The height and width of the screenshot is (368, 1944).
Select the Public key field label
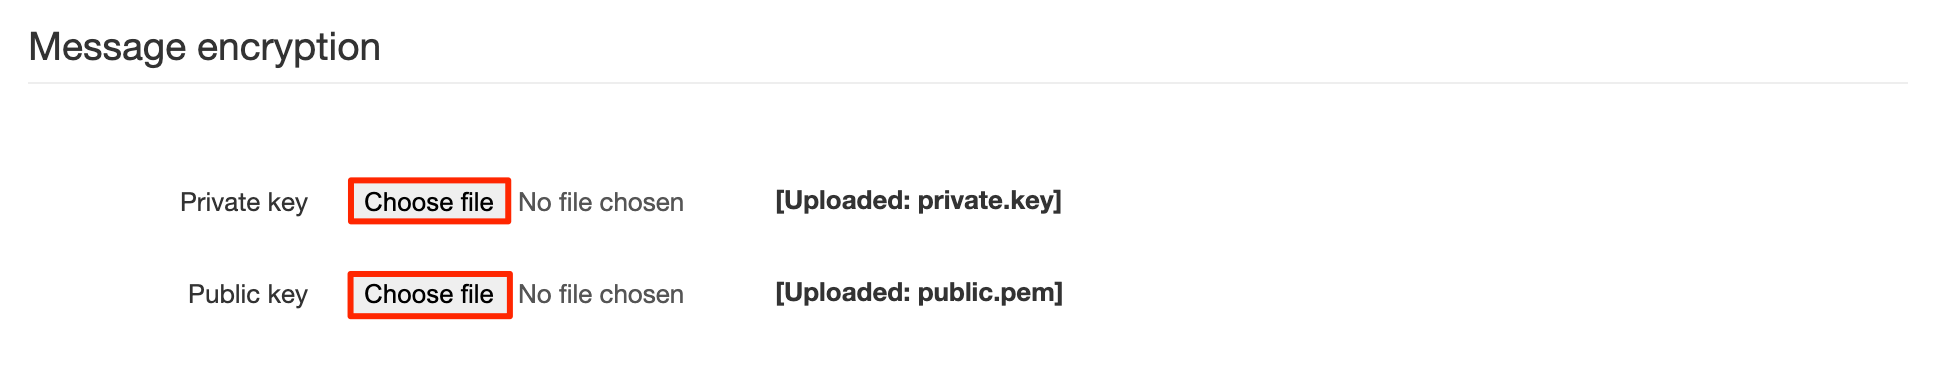(x=248, y=295)
